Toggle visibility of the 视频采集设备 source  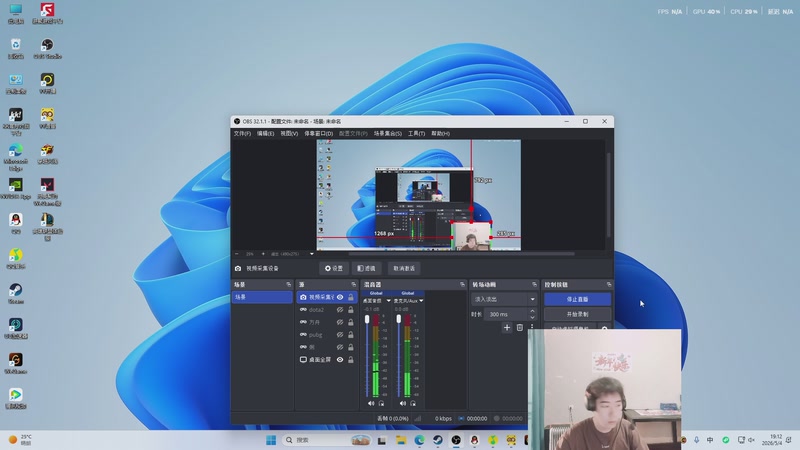pos(340,297)
